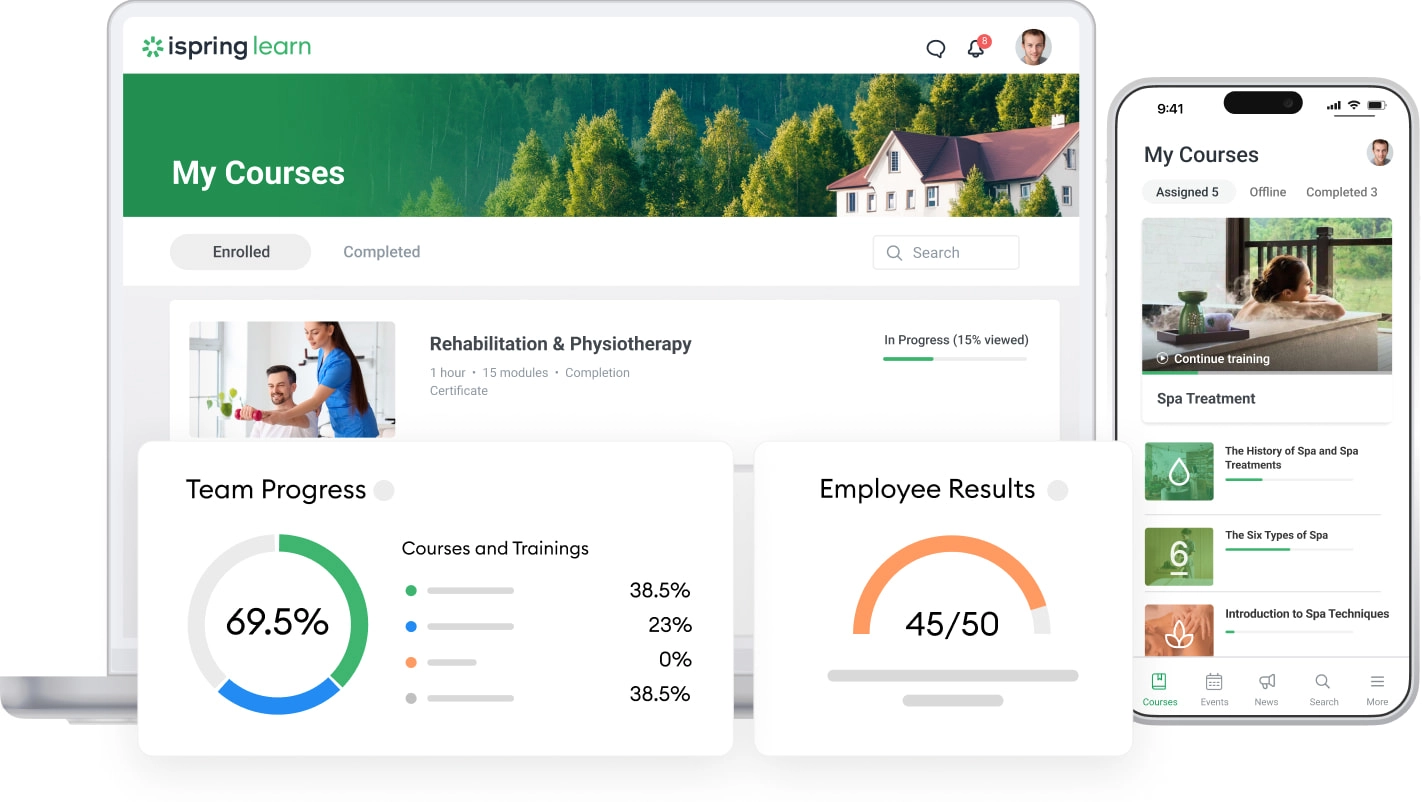Screen dimensions: 1422x802
Task: Click the Search input field
Action: [x=946, y=253]
